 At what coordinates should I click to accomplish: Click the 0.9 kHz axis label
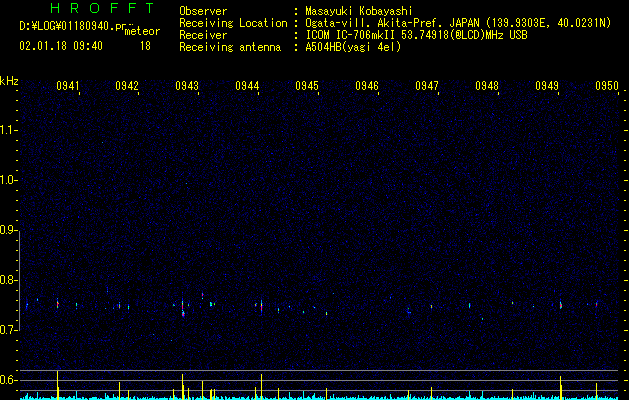coord(7,230)
